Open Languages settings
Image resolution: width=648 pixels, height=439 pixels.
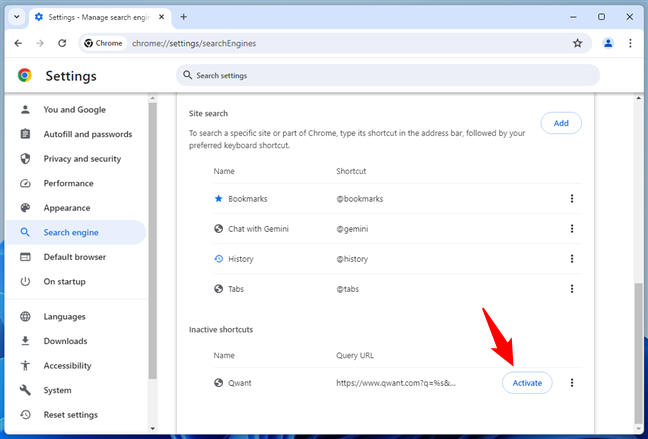pyautogui.click(x=75, y=317)
